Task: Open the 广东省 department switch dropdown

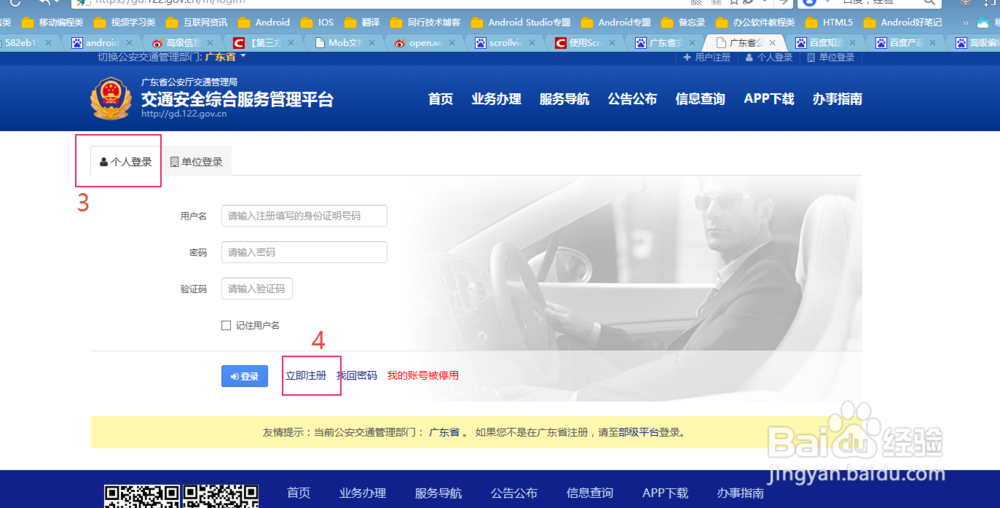Action: click(x=225, y=57)
